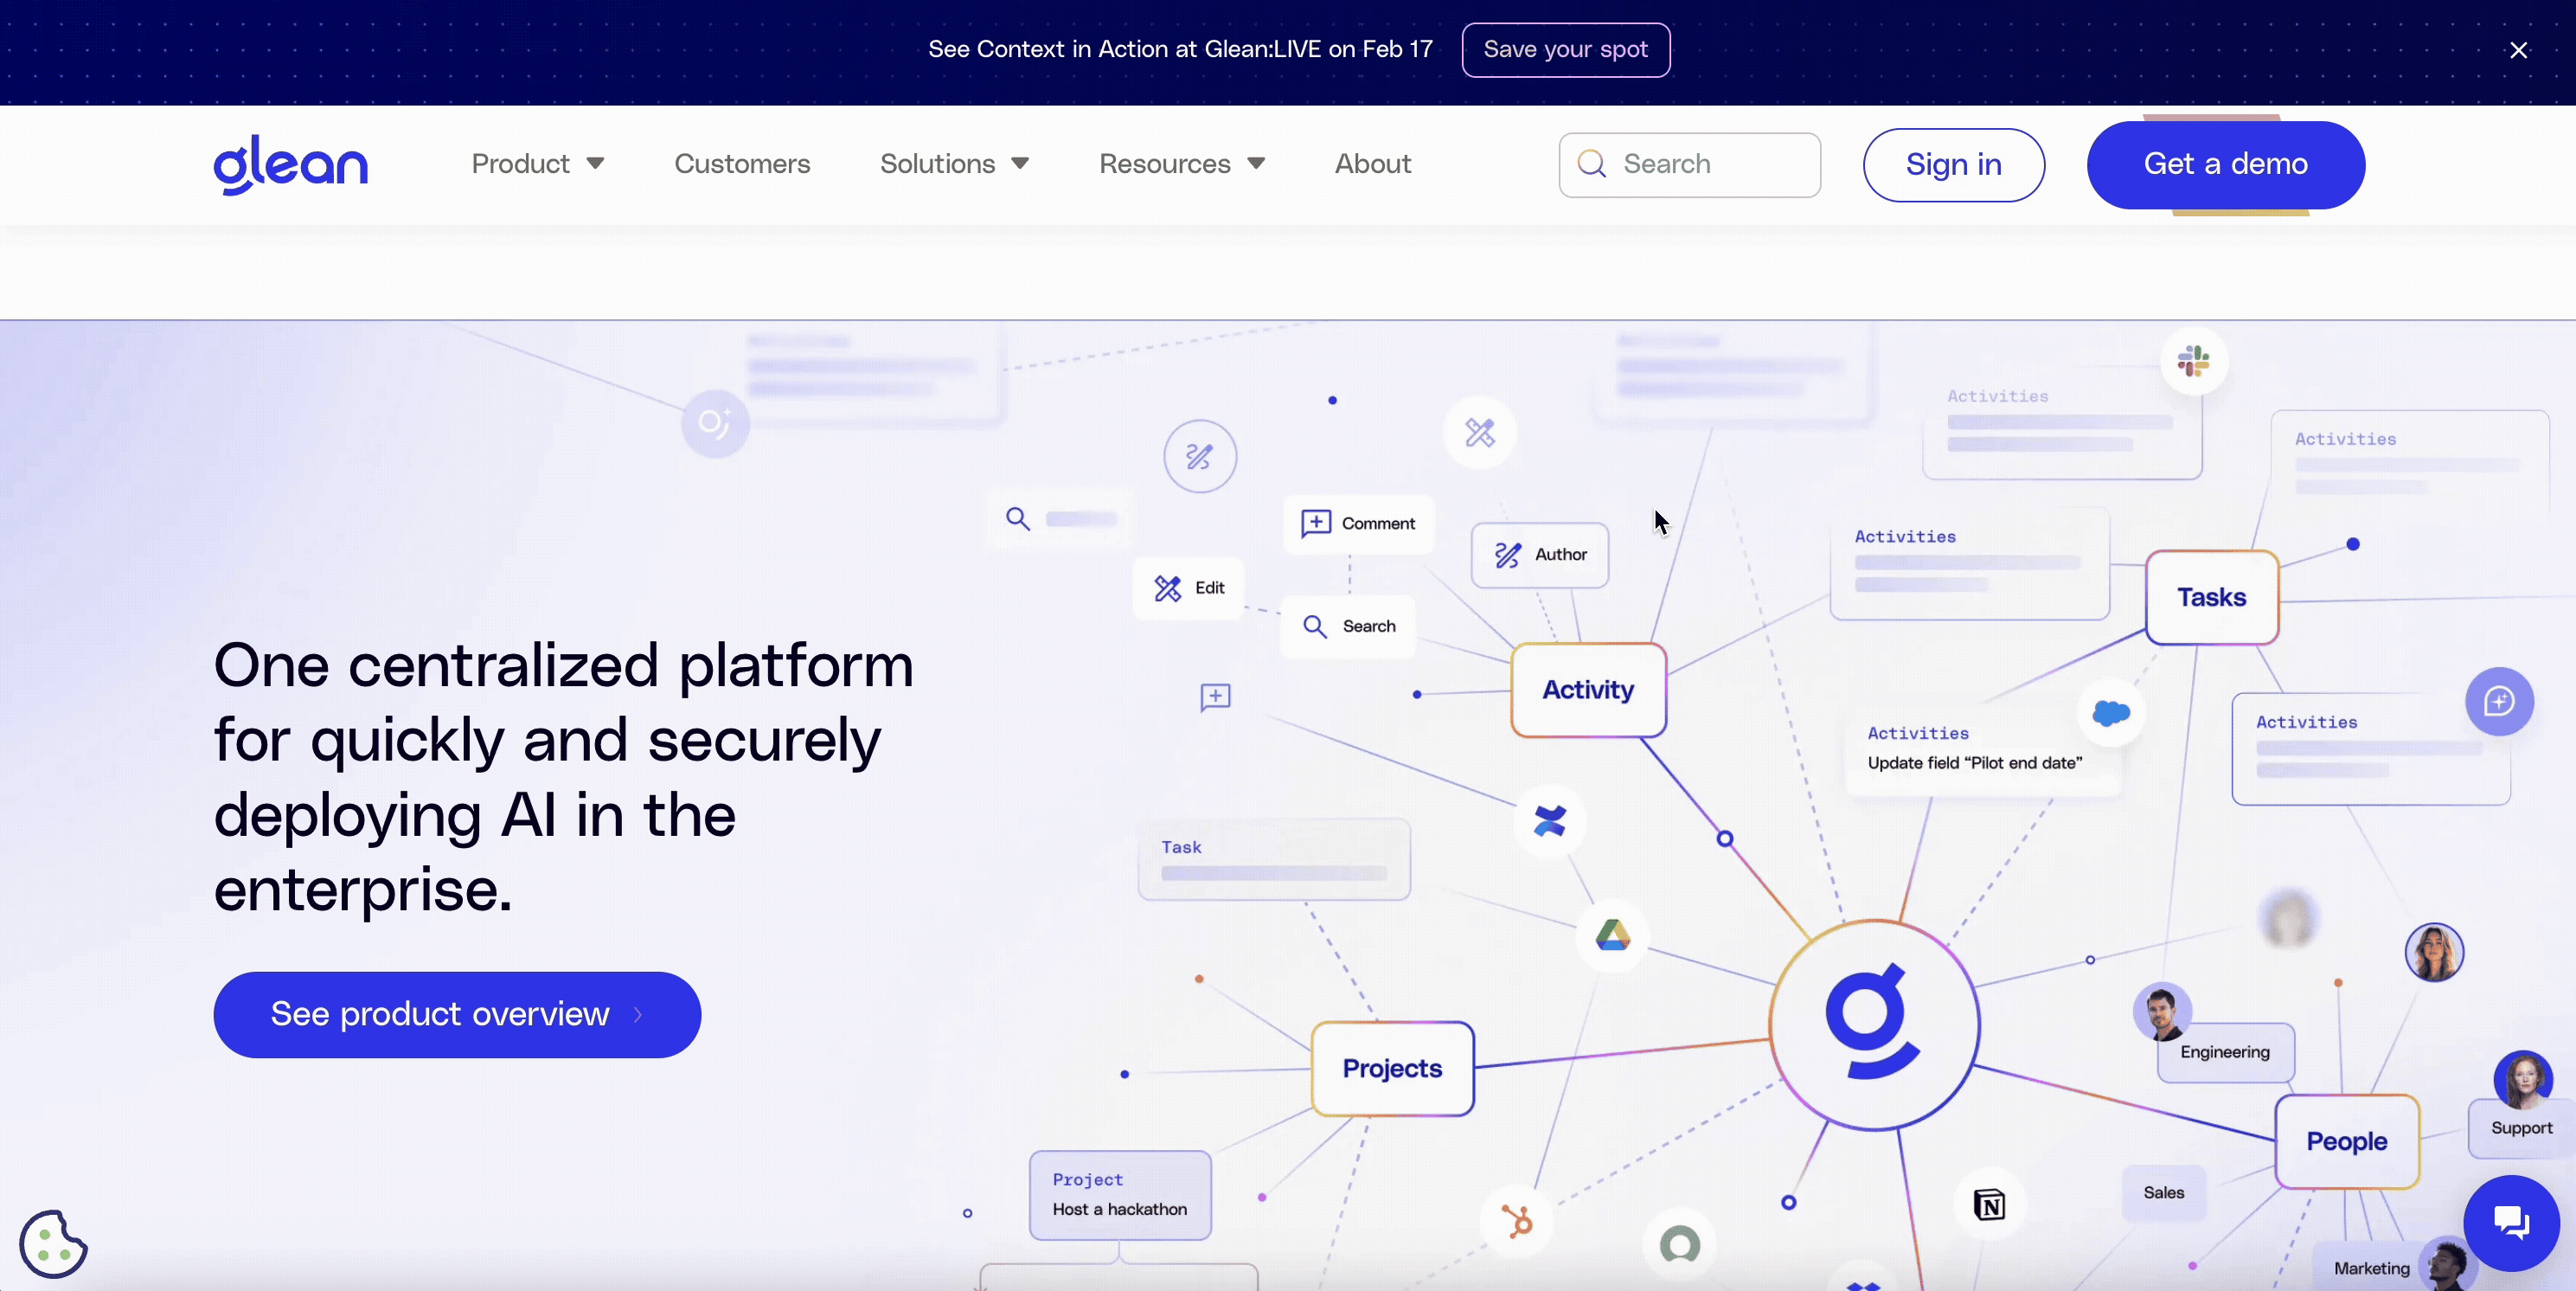Click the Engineering man avatar
The height and width of the screenshot is (1291, 2576).
point(2162,1012)
